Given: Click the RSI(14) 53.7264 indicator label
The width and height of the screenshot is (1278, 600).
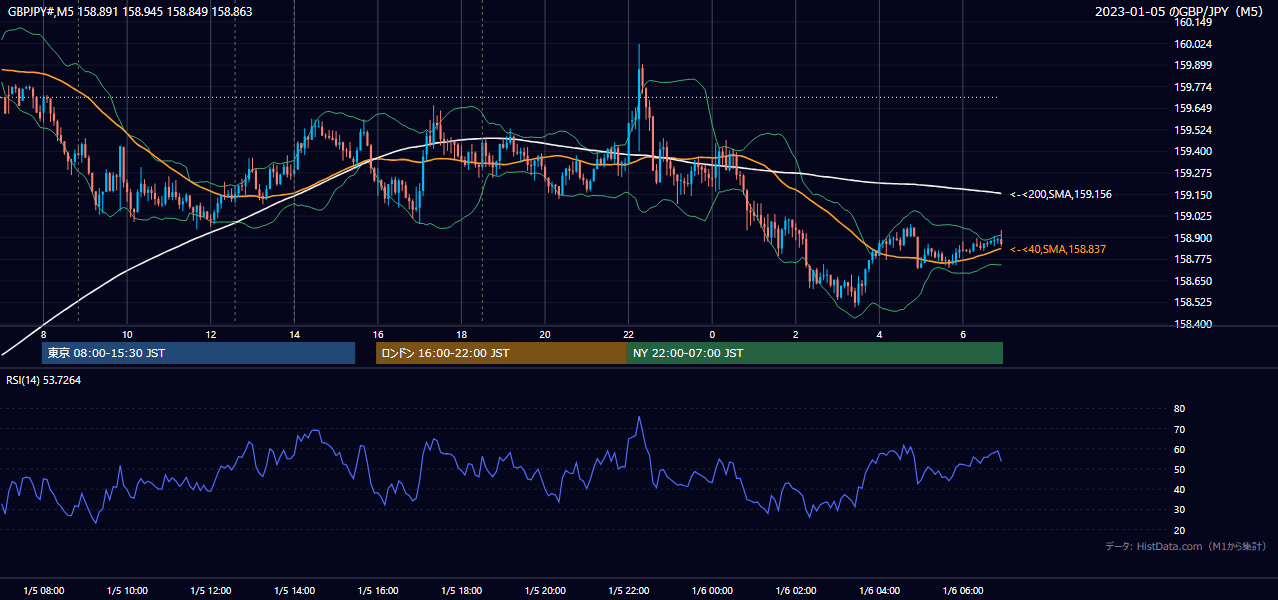Looking at the screenshot, I should point(44,380).
